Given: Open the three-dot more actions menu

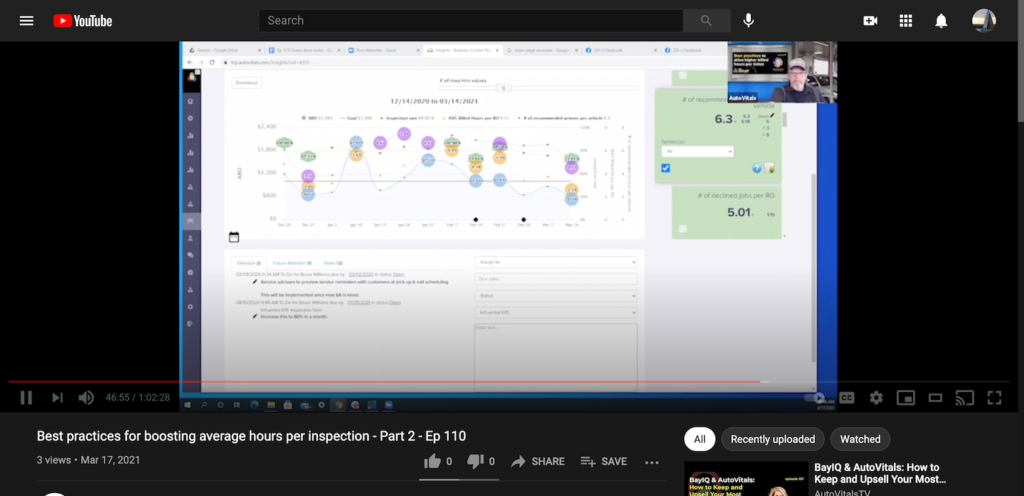Looking at the screenshot, I should pyautogui.click(x=652, y=462).
